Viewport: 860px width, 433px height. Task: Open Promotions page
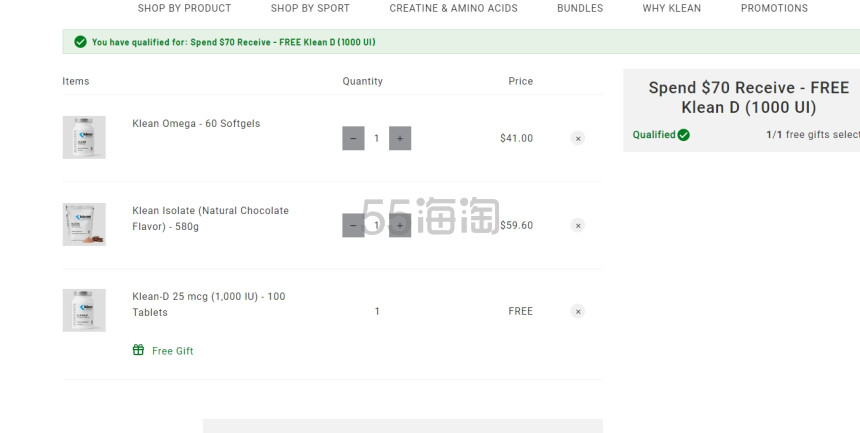[x=774, y=8]
